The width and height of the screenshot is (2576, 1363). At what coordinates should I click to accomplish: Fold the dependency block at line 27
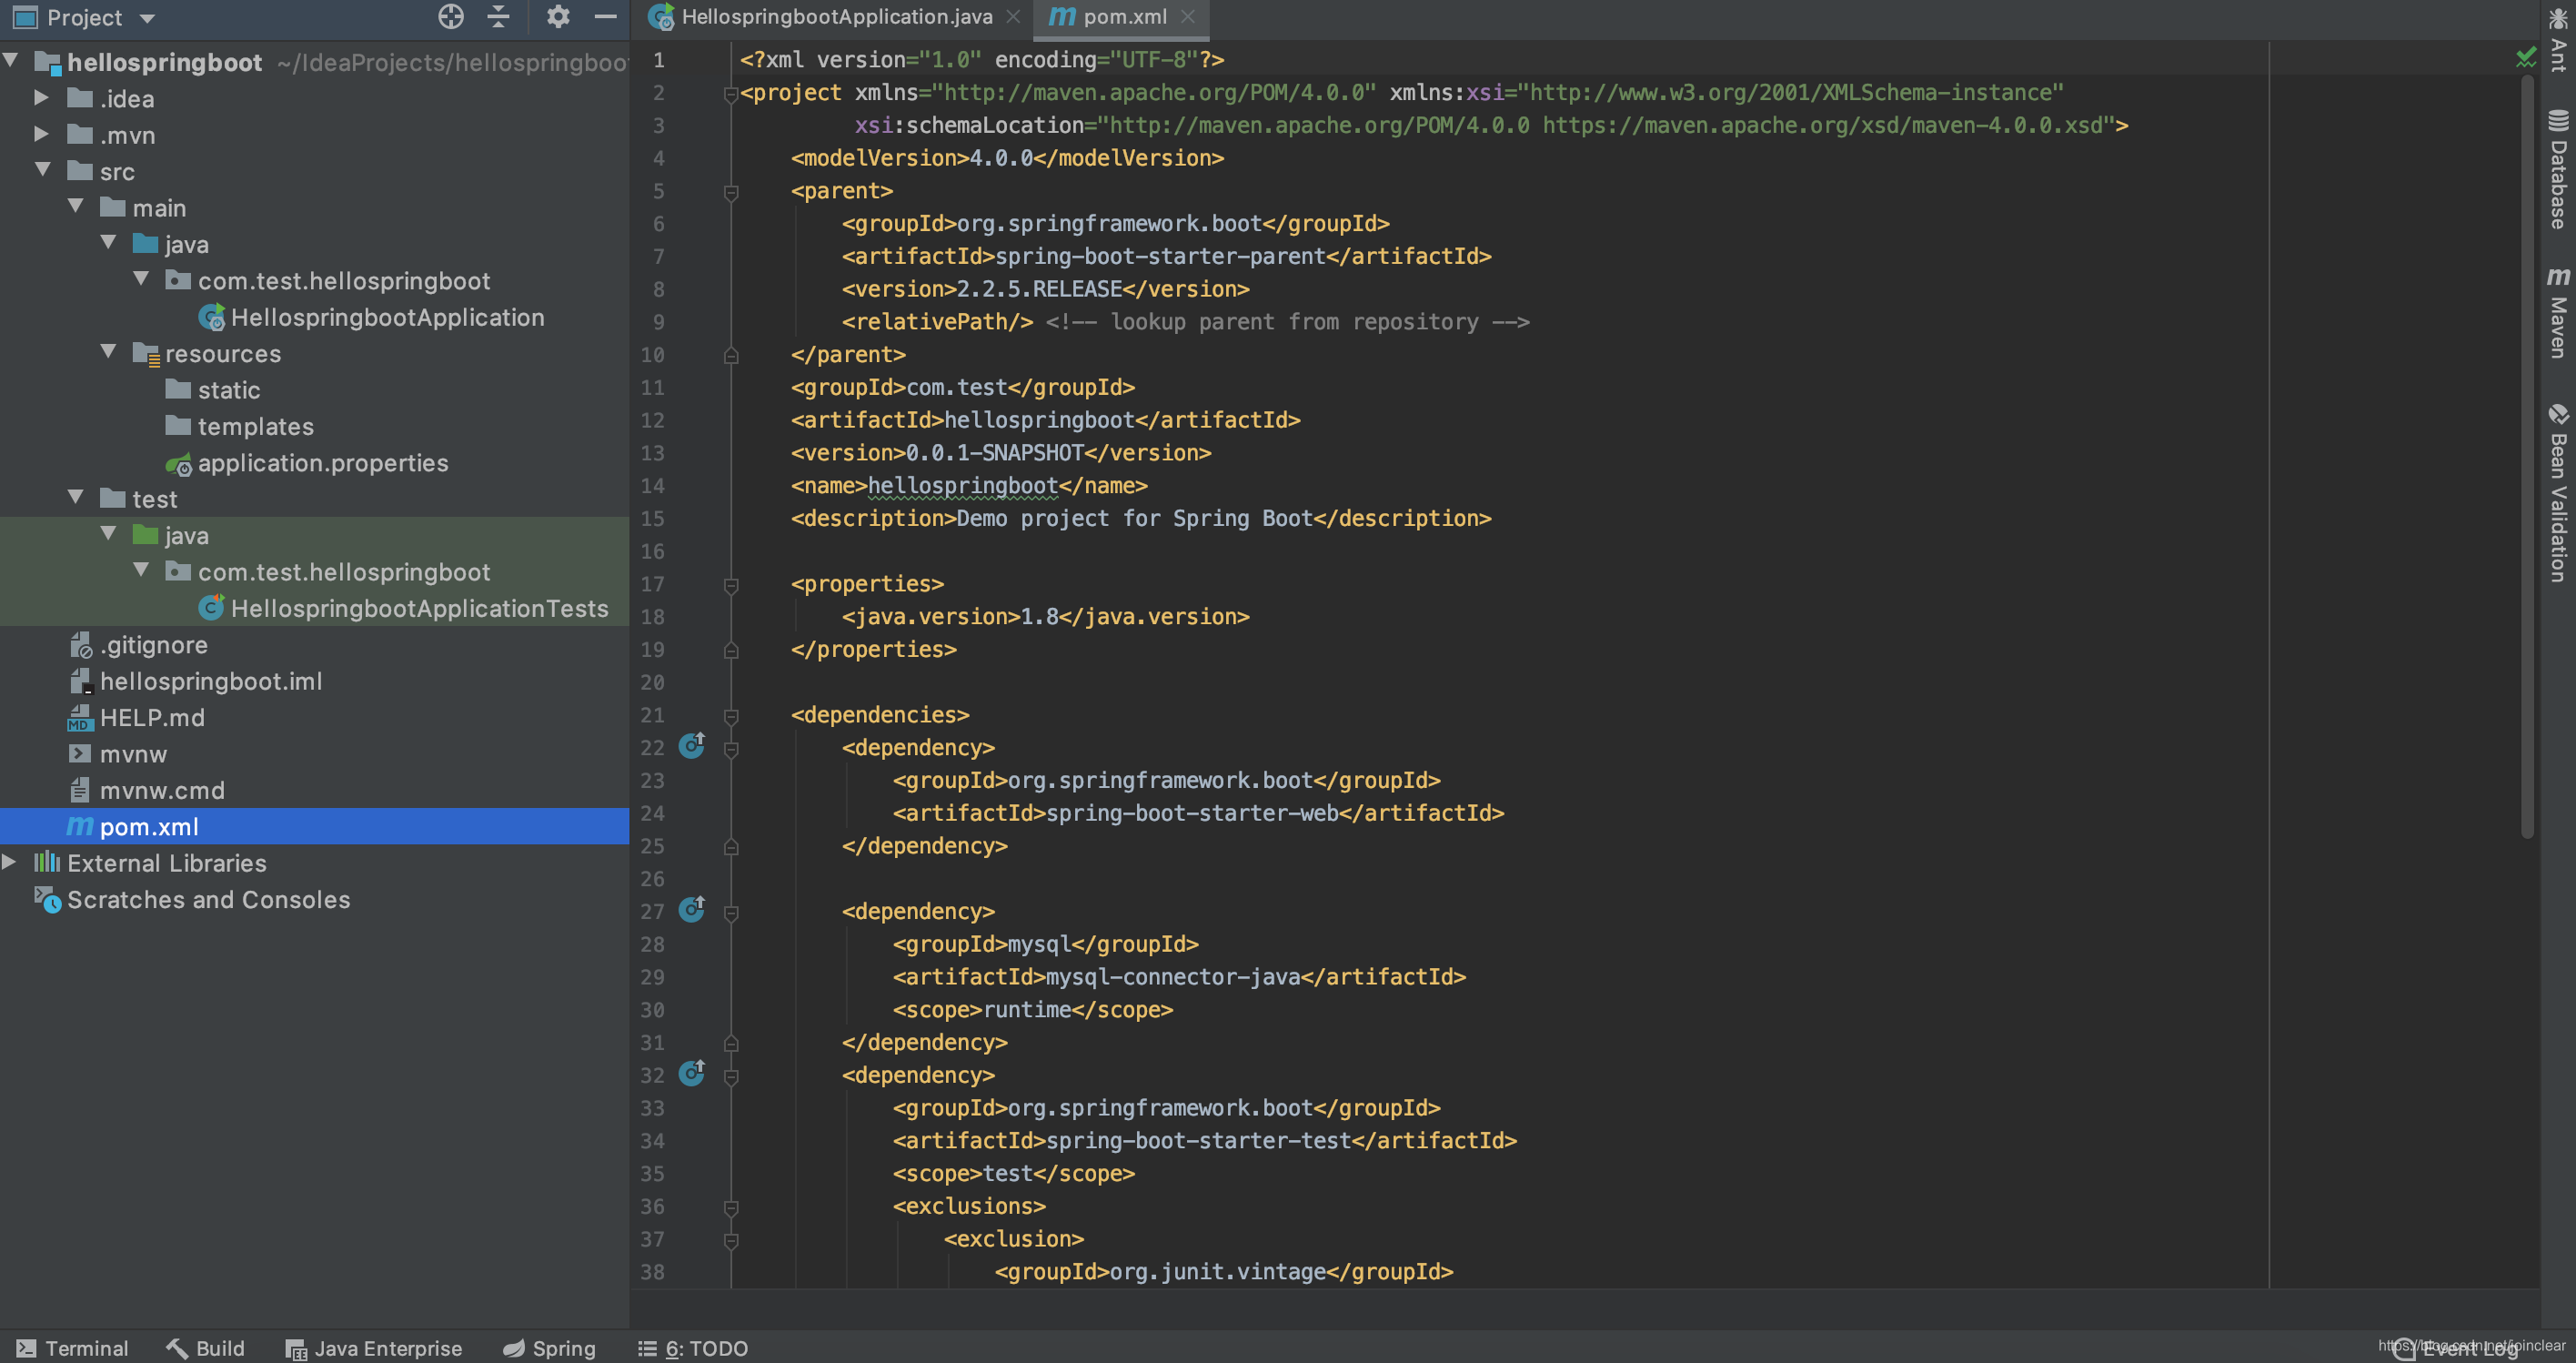(731, 913)
